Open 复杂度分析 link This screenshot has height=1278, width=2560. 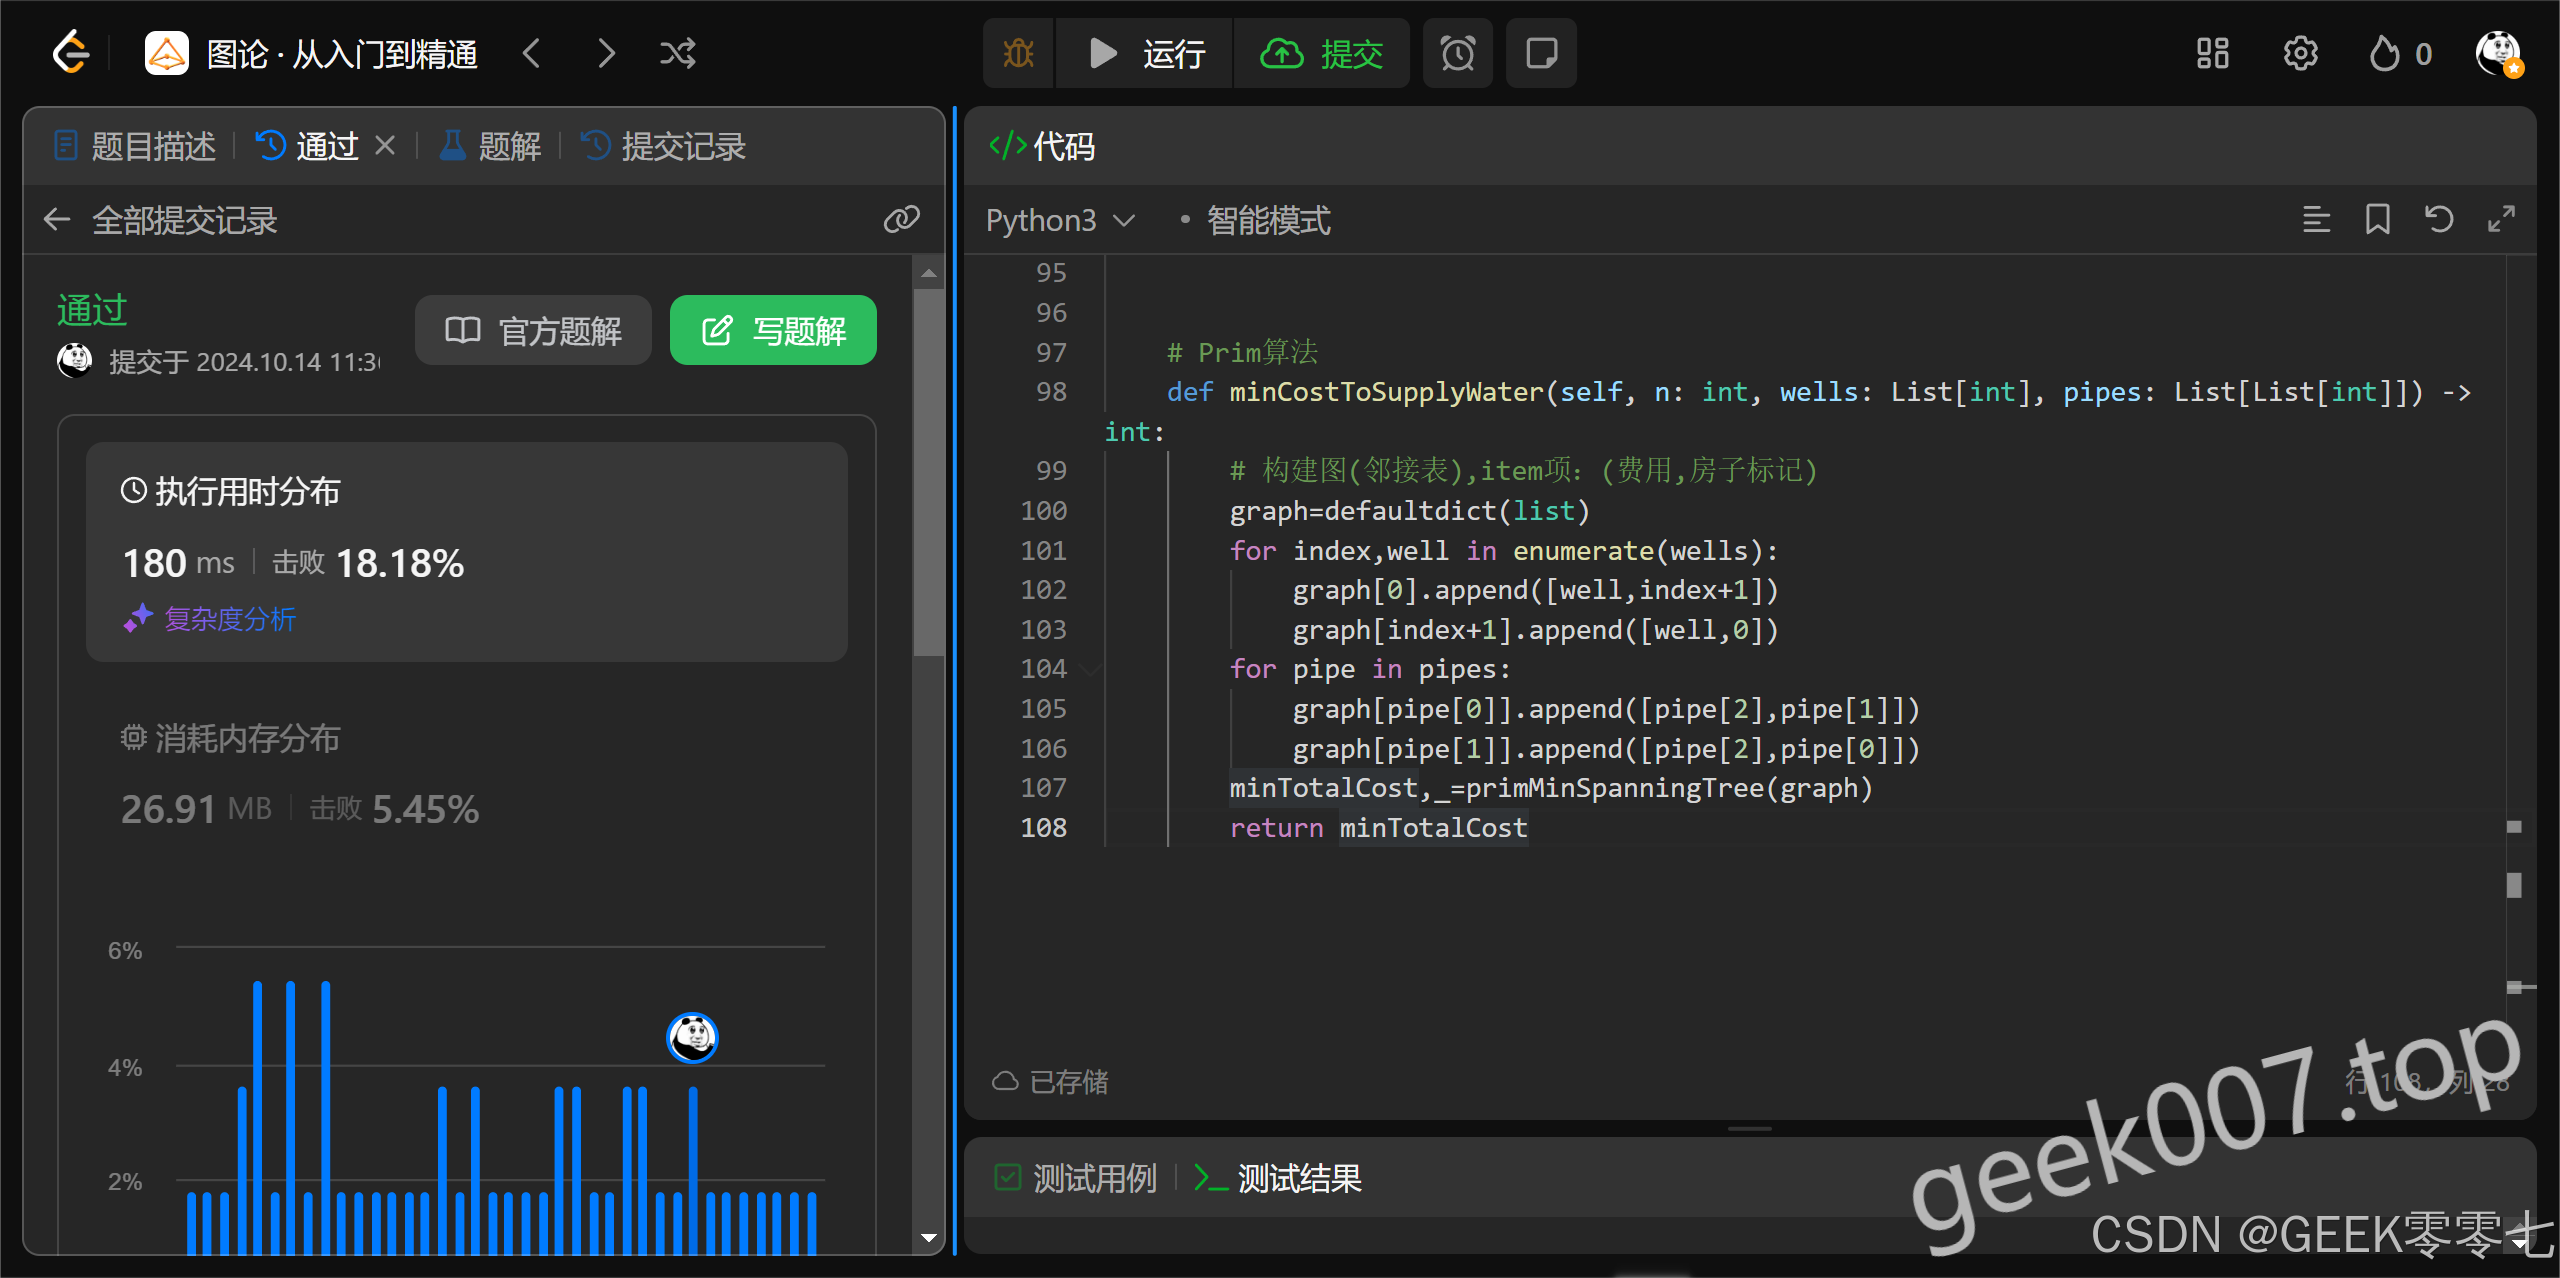pos(229,619)
